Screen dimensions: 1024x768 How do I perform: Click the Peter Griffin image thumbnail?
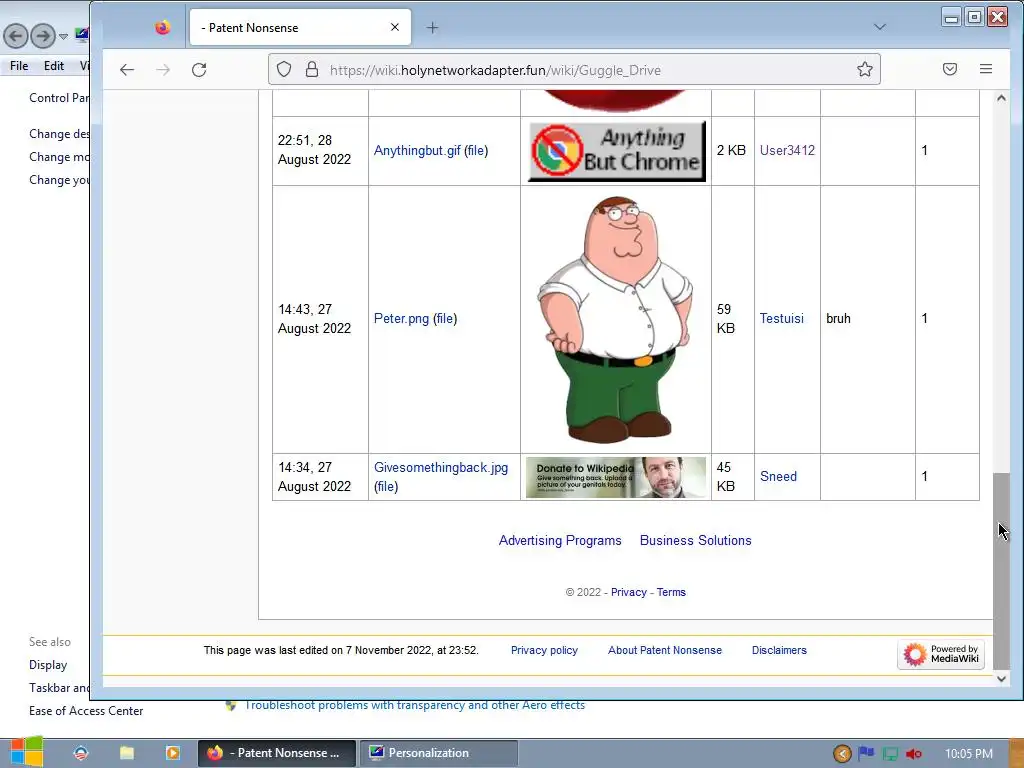614,319
